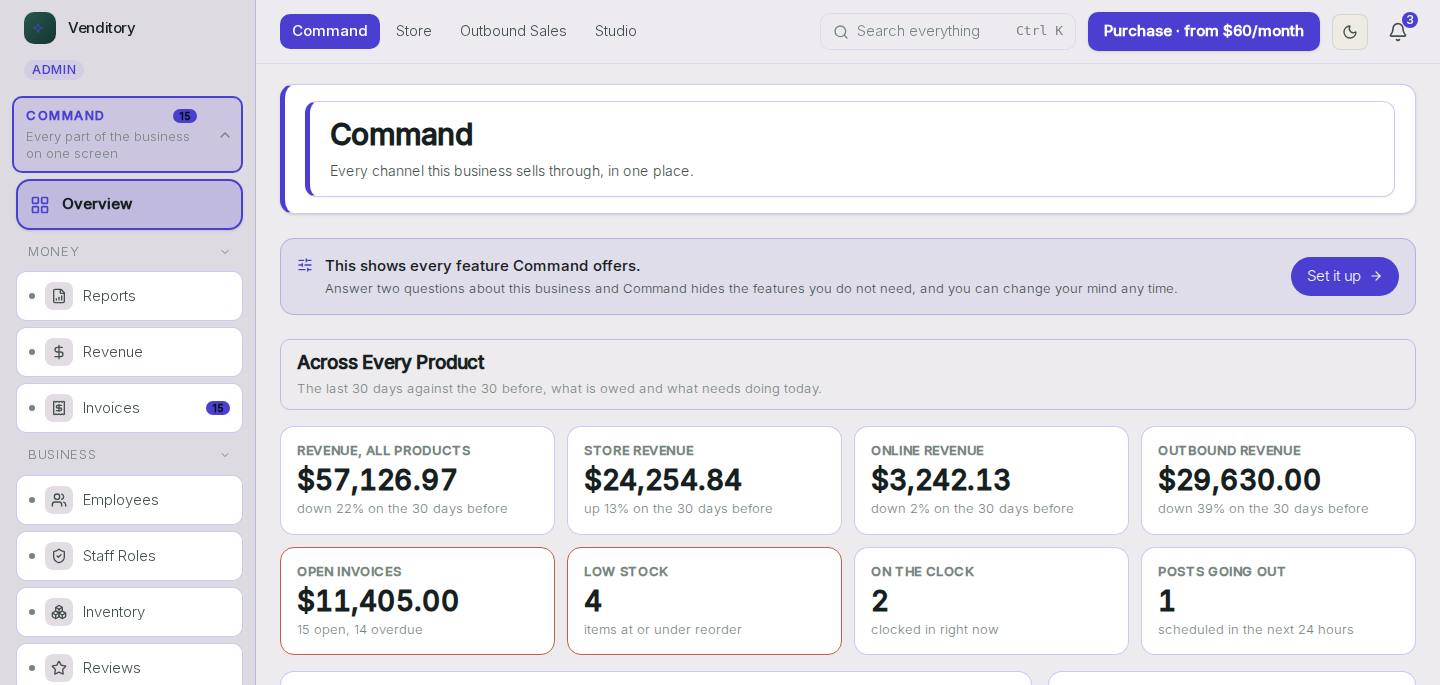This screenshot has width=1440, height=685.
Task: Open the Reports sidebar item icon
Action: pyautogui.click(x=59, y=296)
